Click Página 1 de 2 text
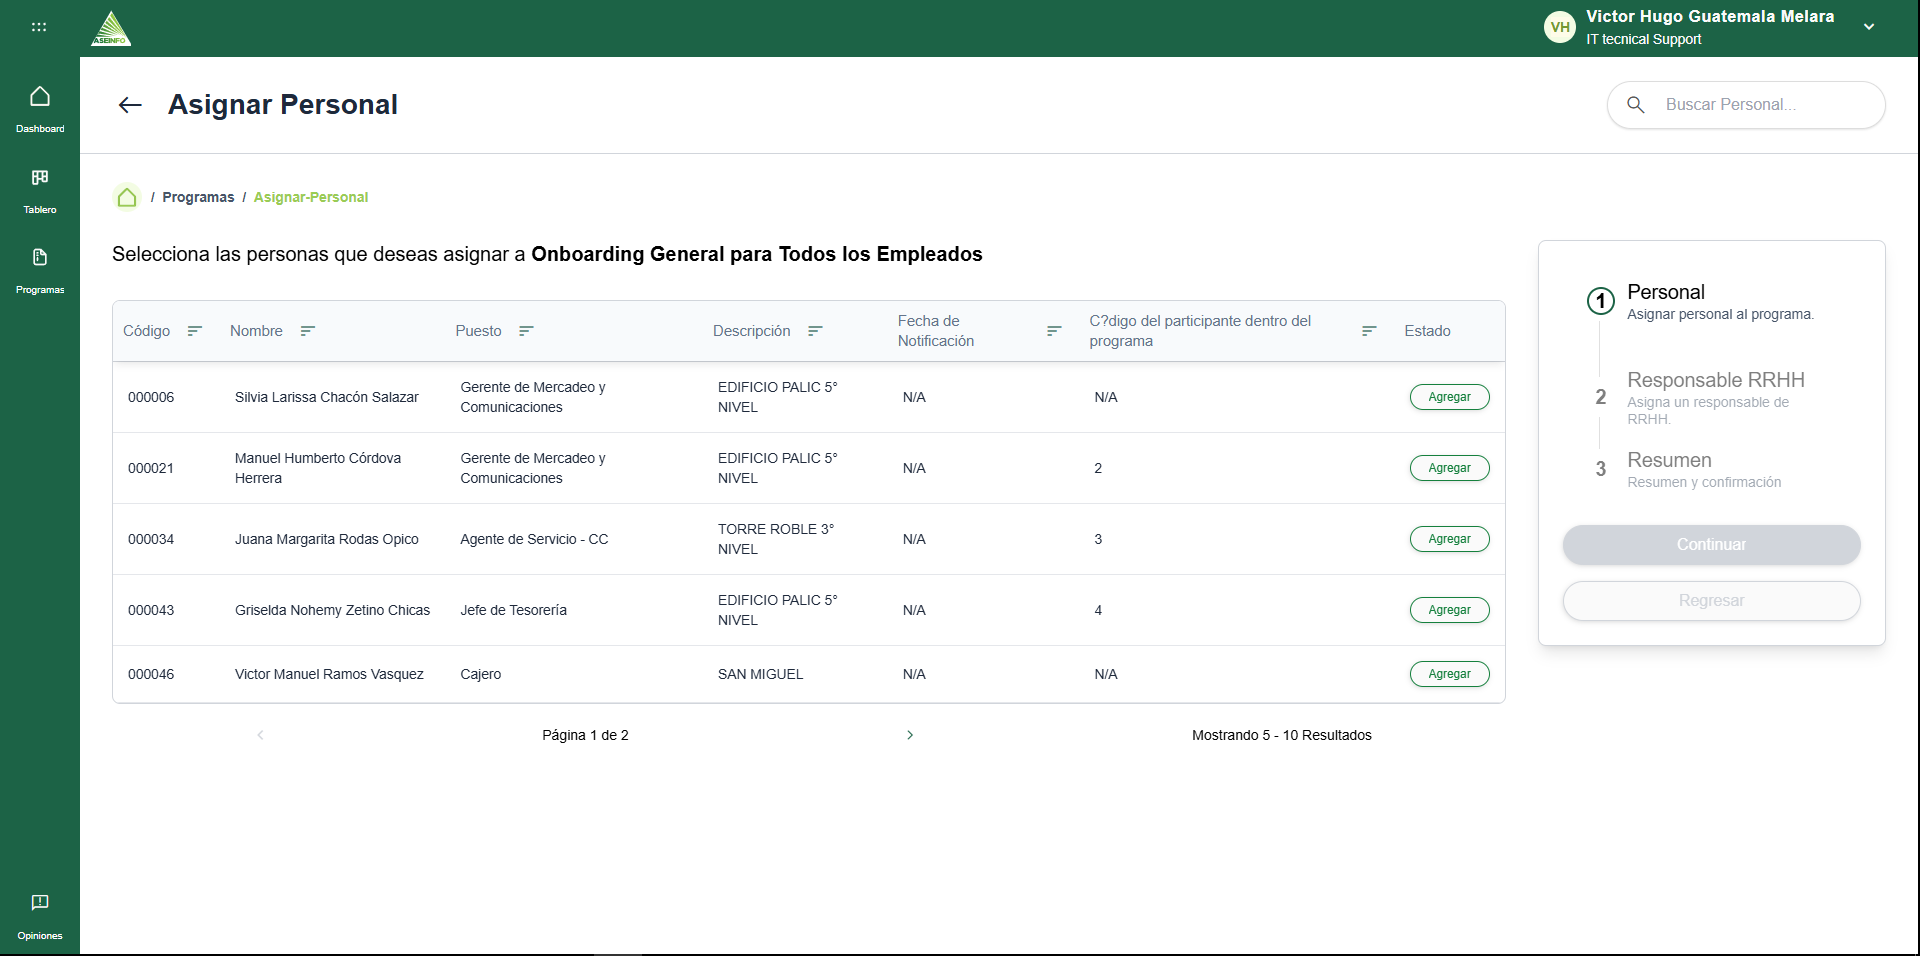Image resolution: width=1920 pixels, height=956 pixels. tap(585, 735)
